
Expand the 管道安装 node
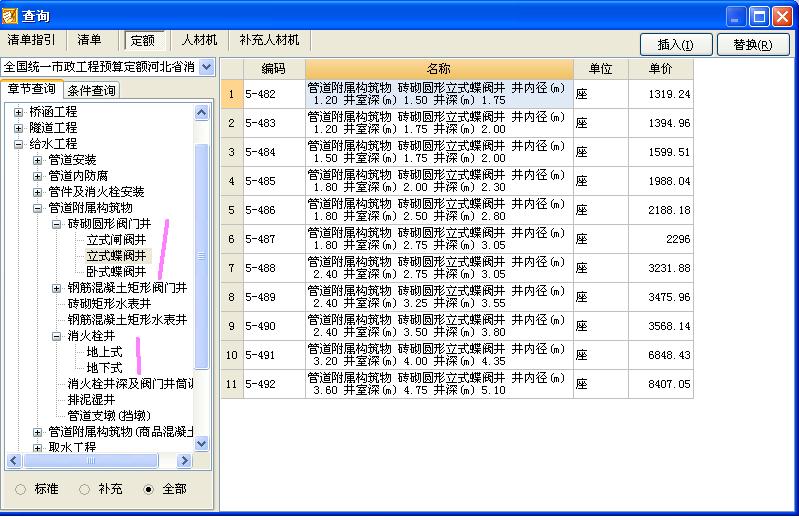37,160
